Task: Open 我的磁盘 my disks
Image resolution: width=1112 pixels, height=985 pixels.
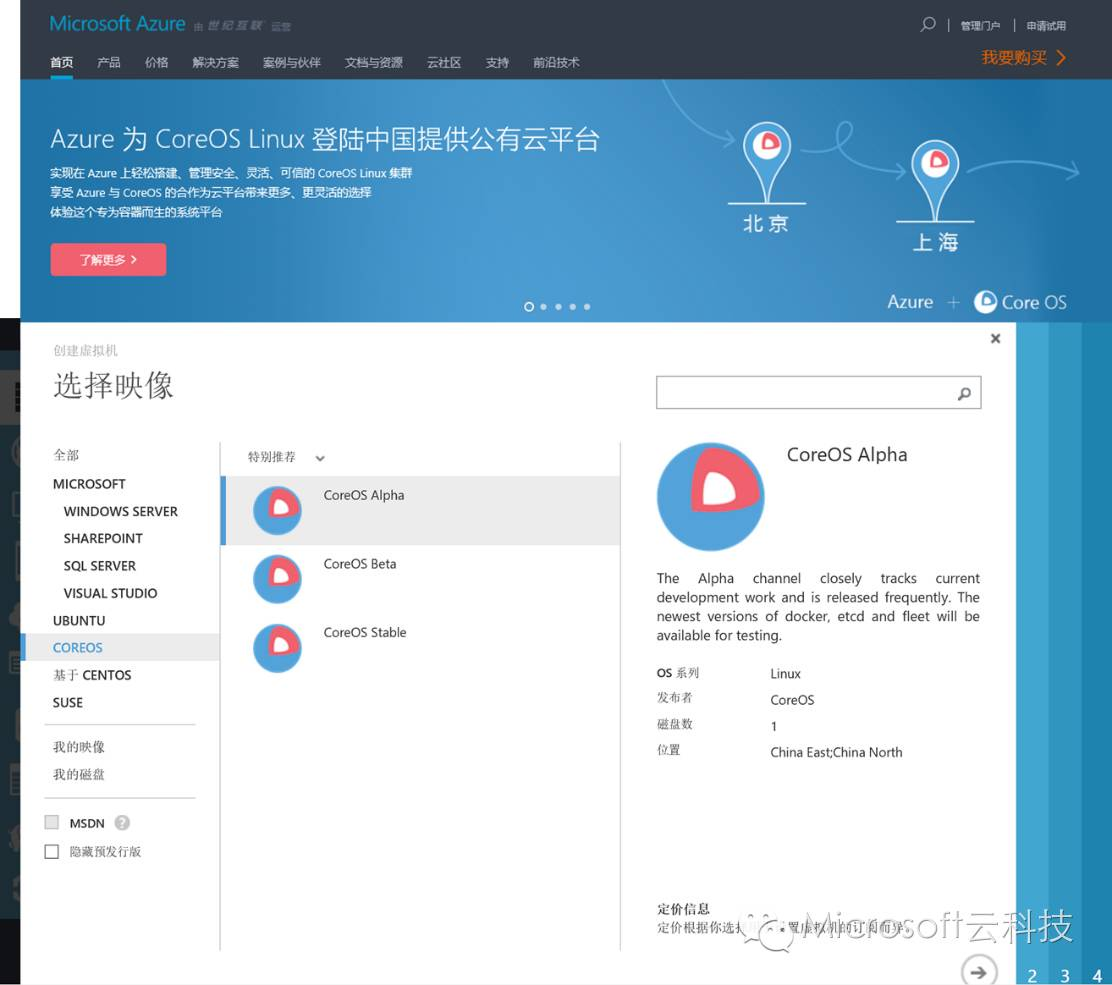Action: click(x=79, y=774)
